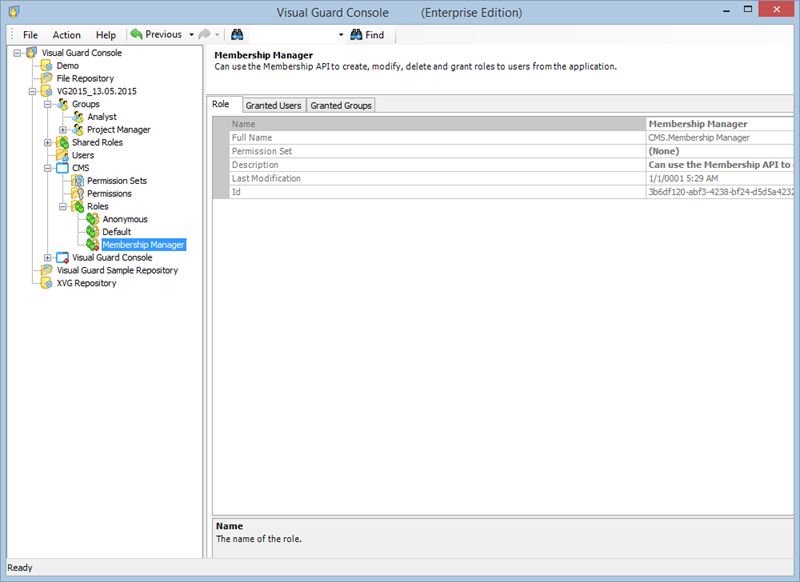Select the Analyst tree item
Screen dimensions: 800x582
click(x=102, y=117)
